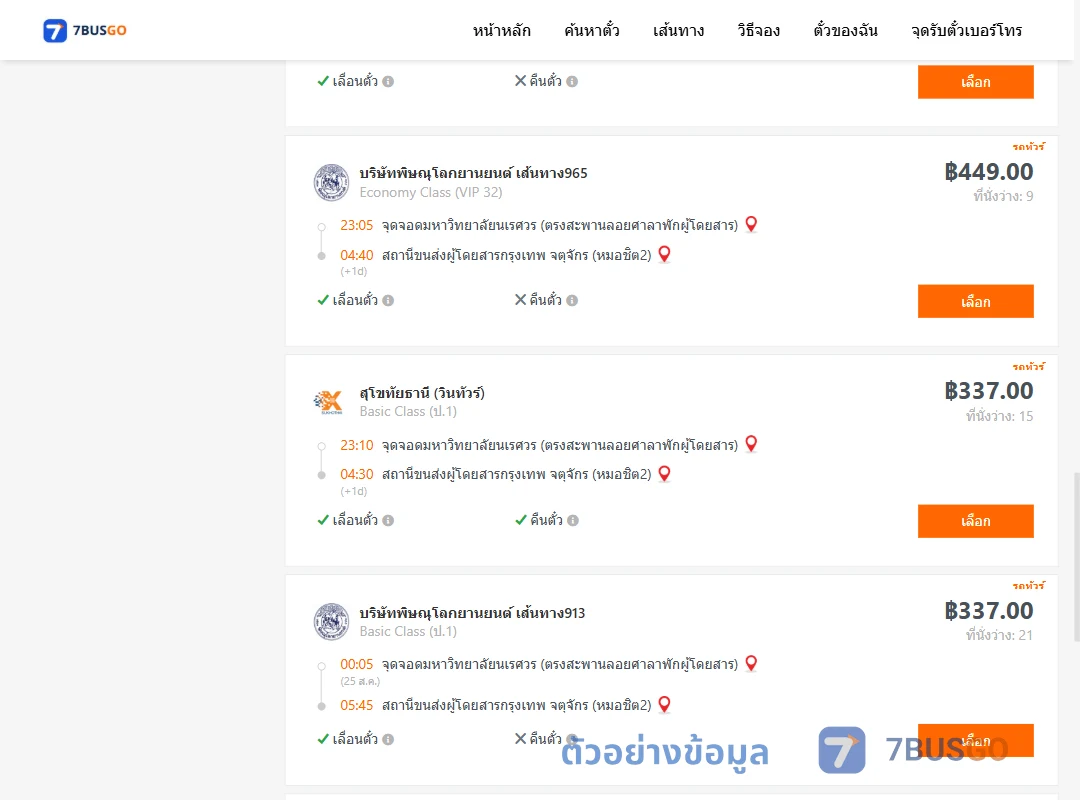Click the 23:05 departure time
The height and width of the screenshot is (800, 1080).
coord(356,225)
